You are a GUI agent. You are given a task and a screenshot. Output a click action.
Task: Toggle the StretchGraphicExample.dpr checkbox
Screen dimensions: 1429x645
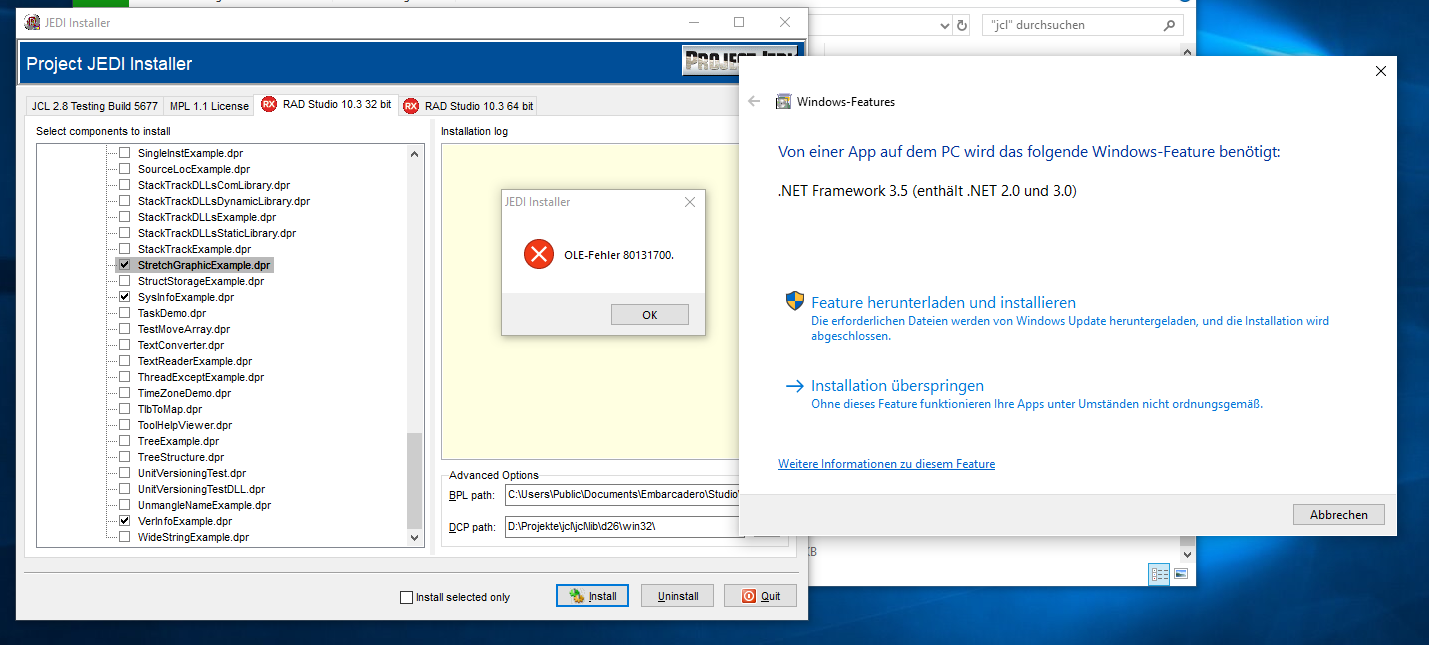125,265
